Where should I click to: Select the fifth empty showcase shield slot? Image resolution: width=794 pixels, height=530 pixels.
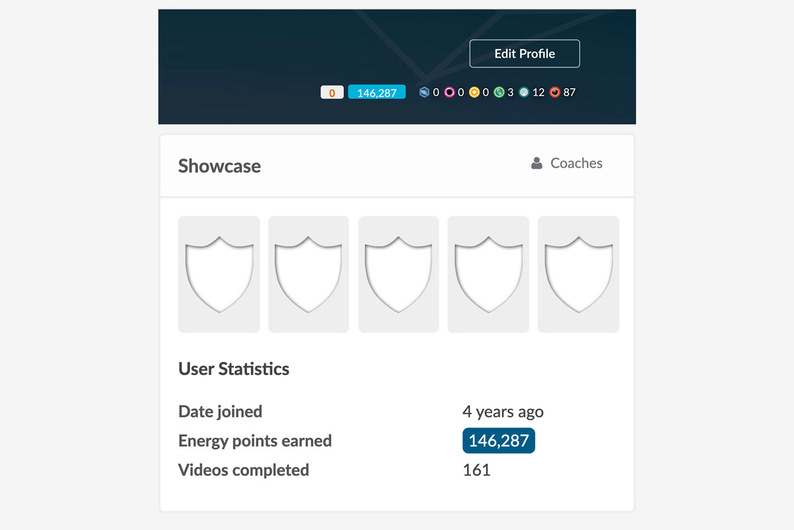click(x=578, y=274)
